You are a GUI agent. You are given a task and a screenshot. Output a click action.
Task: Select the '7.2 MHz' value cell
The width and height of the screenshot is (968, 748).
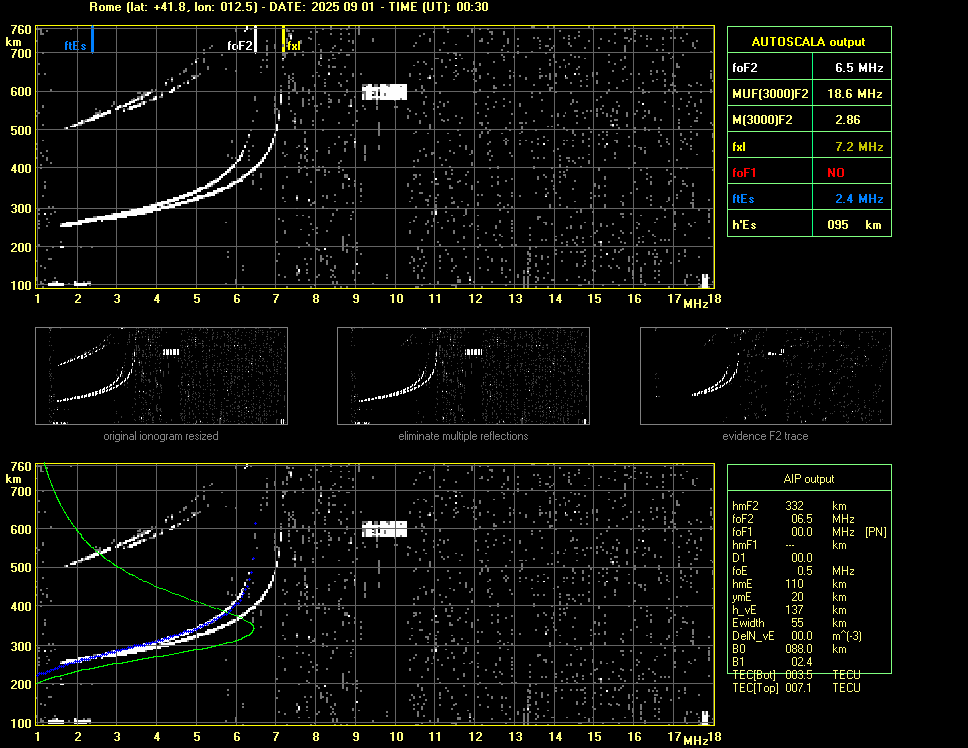pyautogui.click(x=853, y=146)
